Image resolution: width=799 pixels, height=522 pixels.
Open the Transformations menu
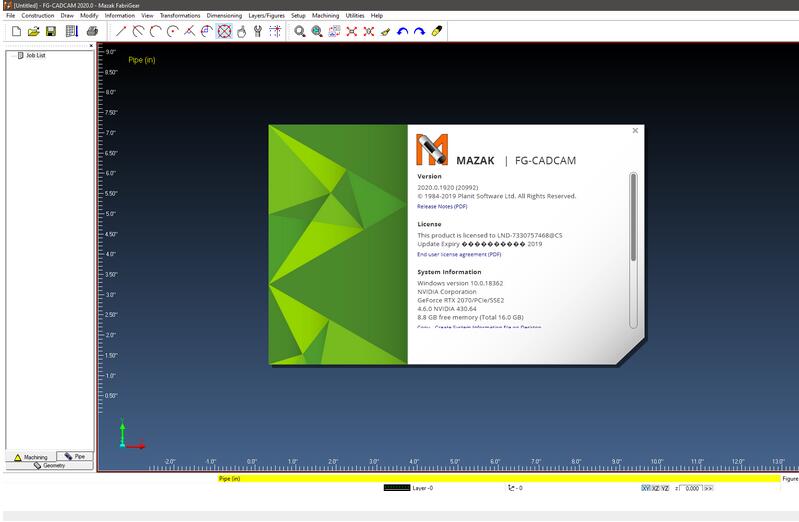pos(180,16)
